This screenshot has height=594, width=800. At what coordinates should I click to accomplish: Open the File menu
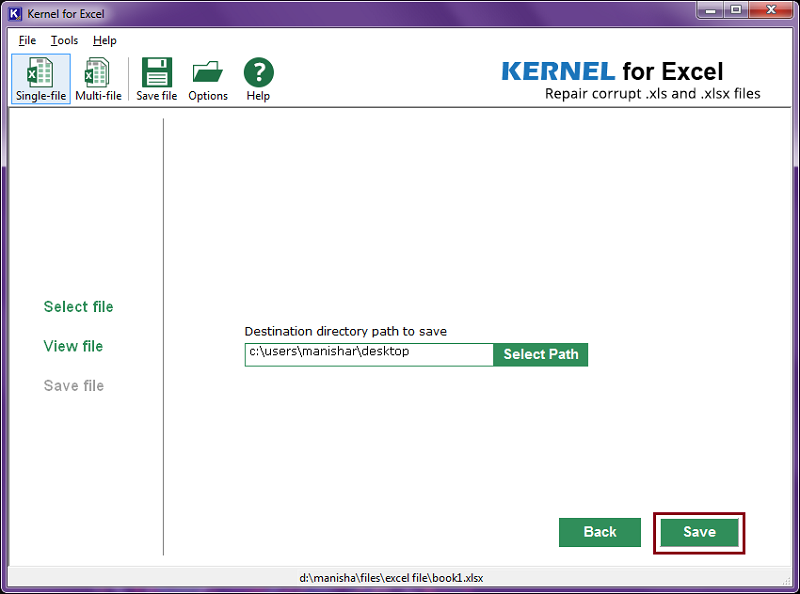[x=27, y=40]
